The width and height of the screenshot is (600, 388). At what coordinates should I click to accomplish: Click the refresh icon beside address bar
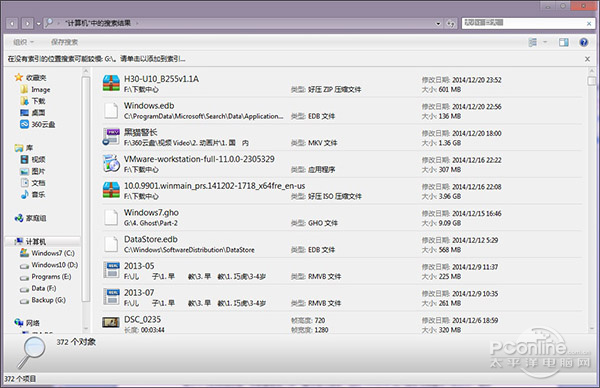[450, 24]
